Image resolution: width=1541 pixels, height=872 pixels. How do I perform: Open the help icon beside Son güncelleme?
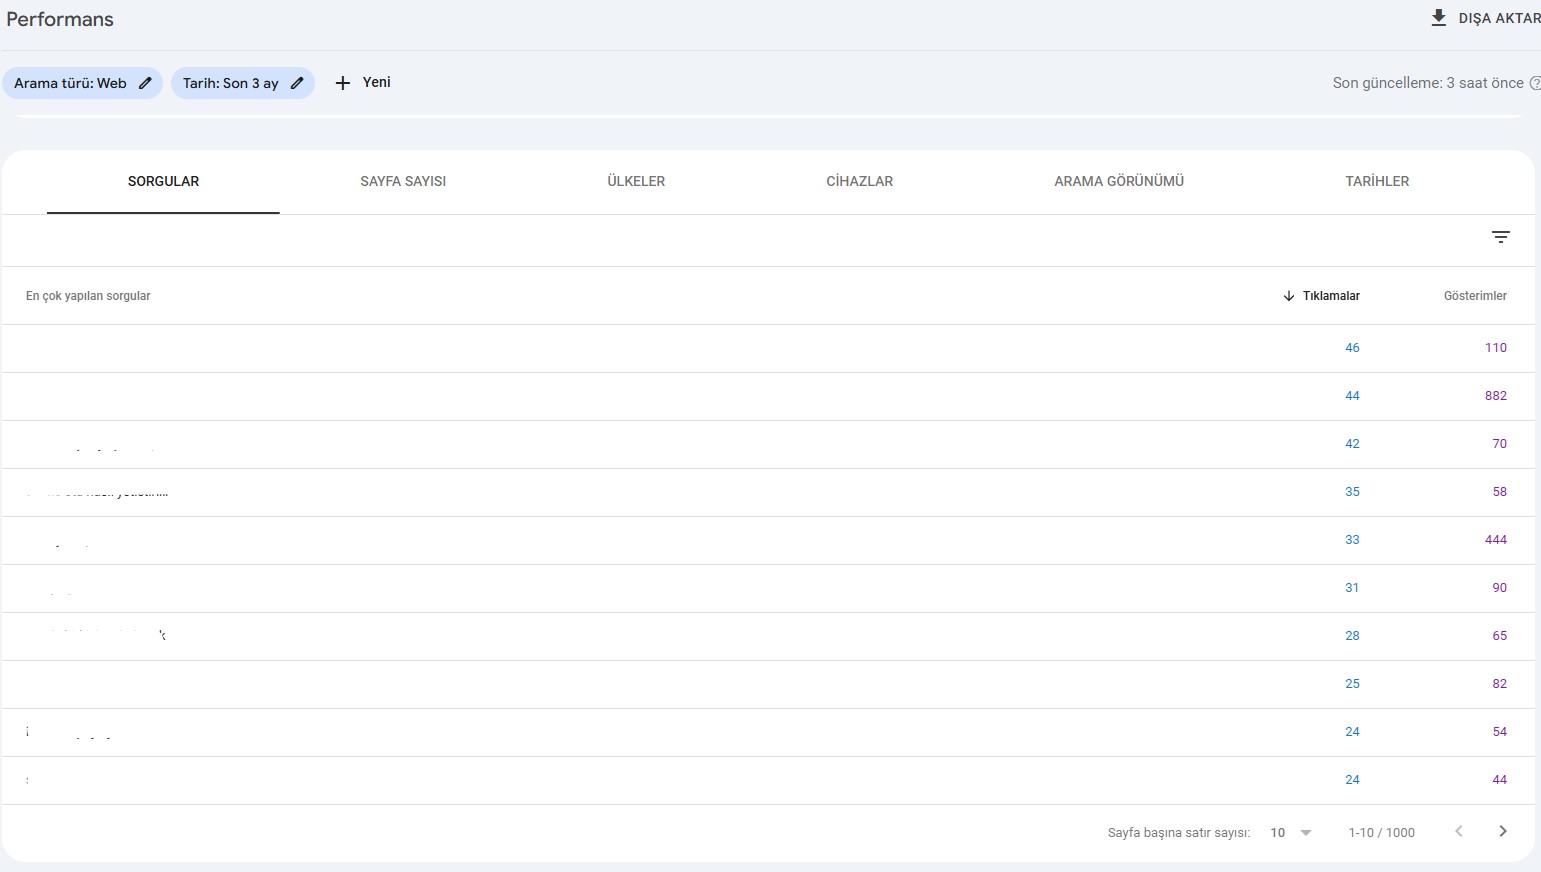pyautogui.click(x=1535, y=83)
